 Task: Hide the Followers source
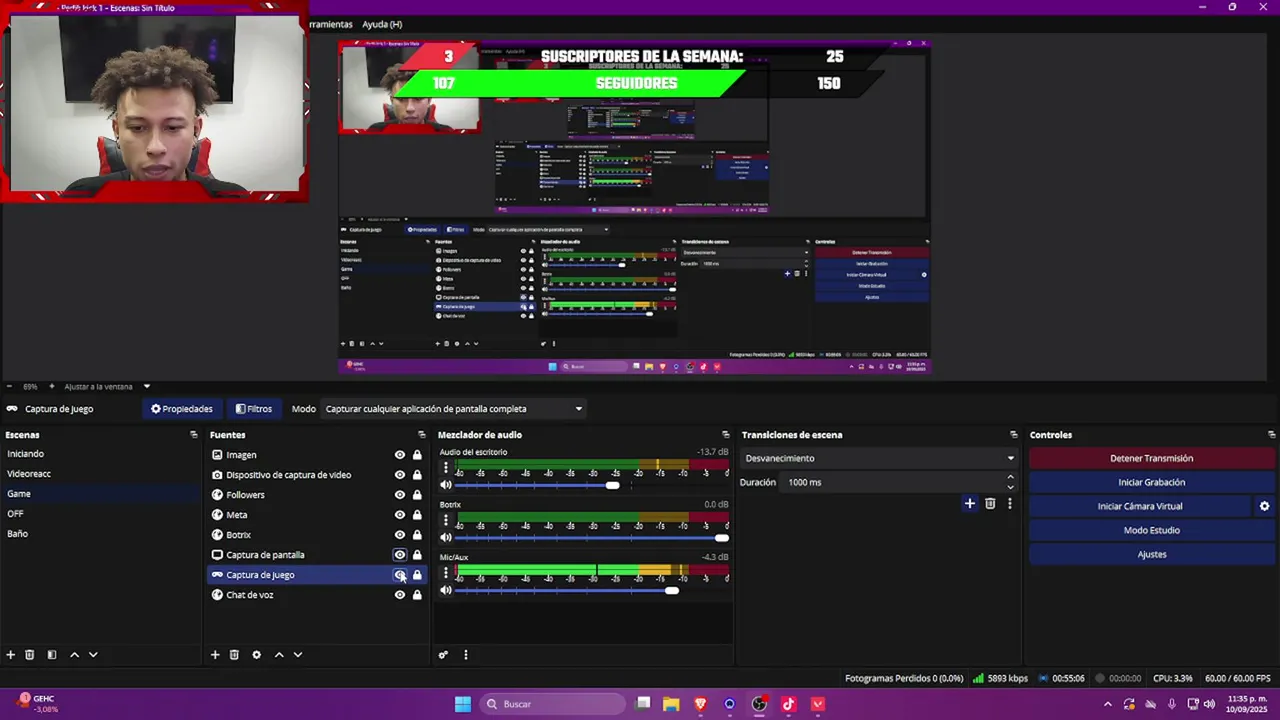[x=400, y=495]
